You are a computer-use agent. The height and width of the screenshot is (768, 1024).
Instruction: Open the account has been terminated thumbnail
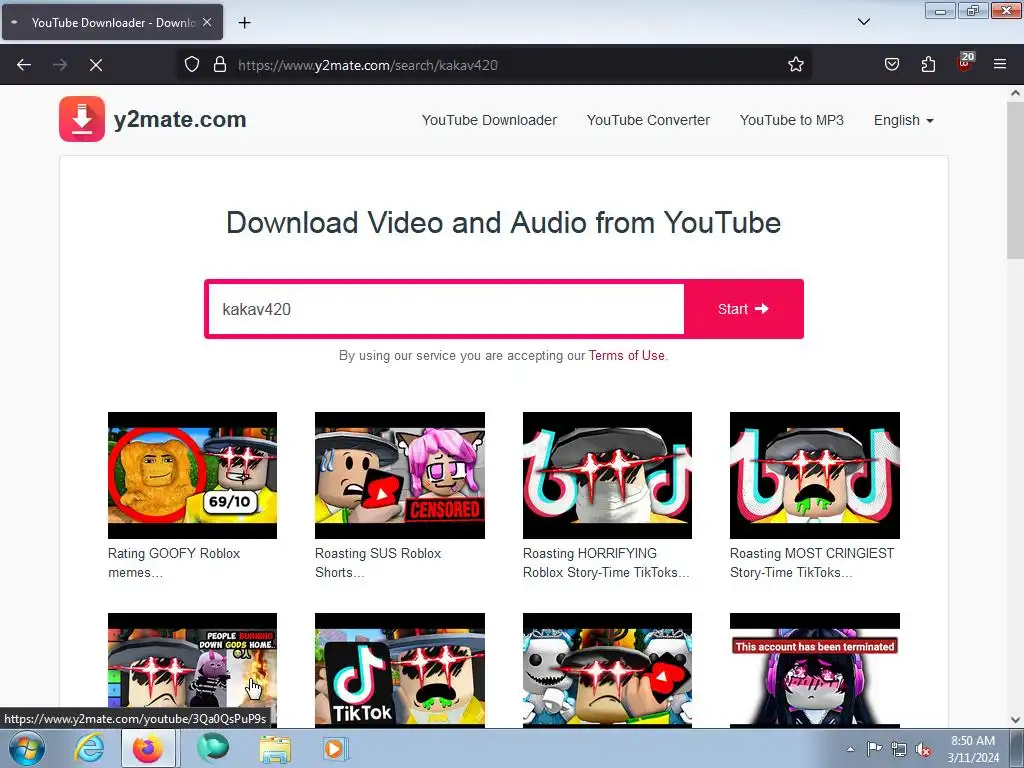pyautogui.click(x=814, y=669)
